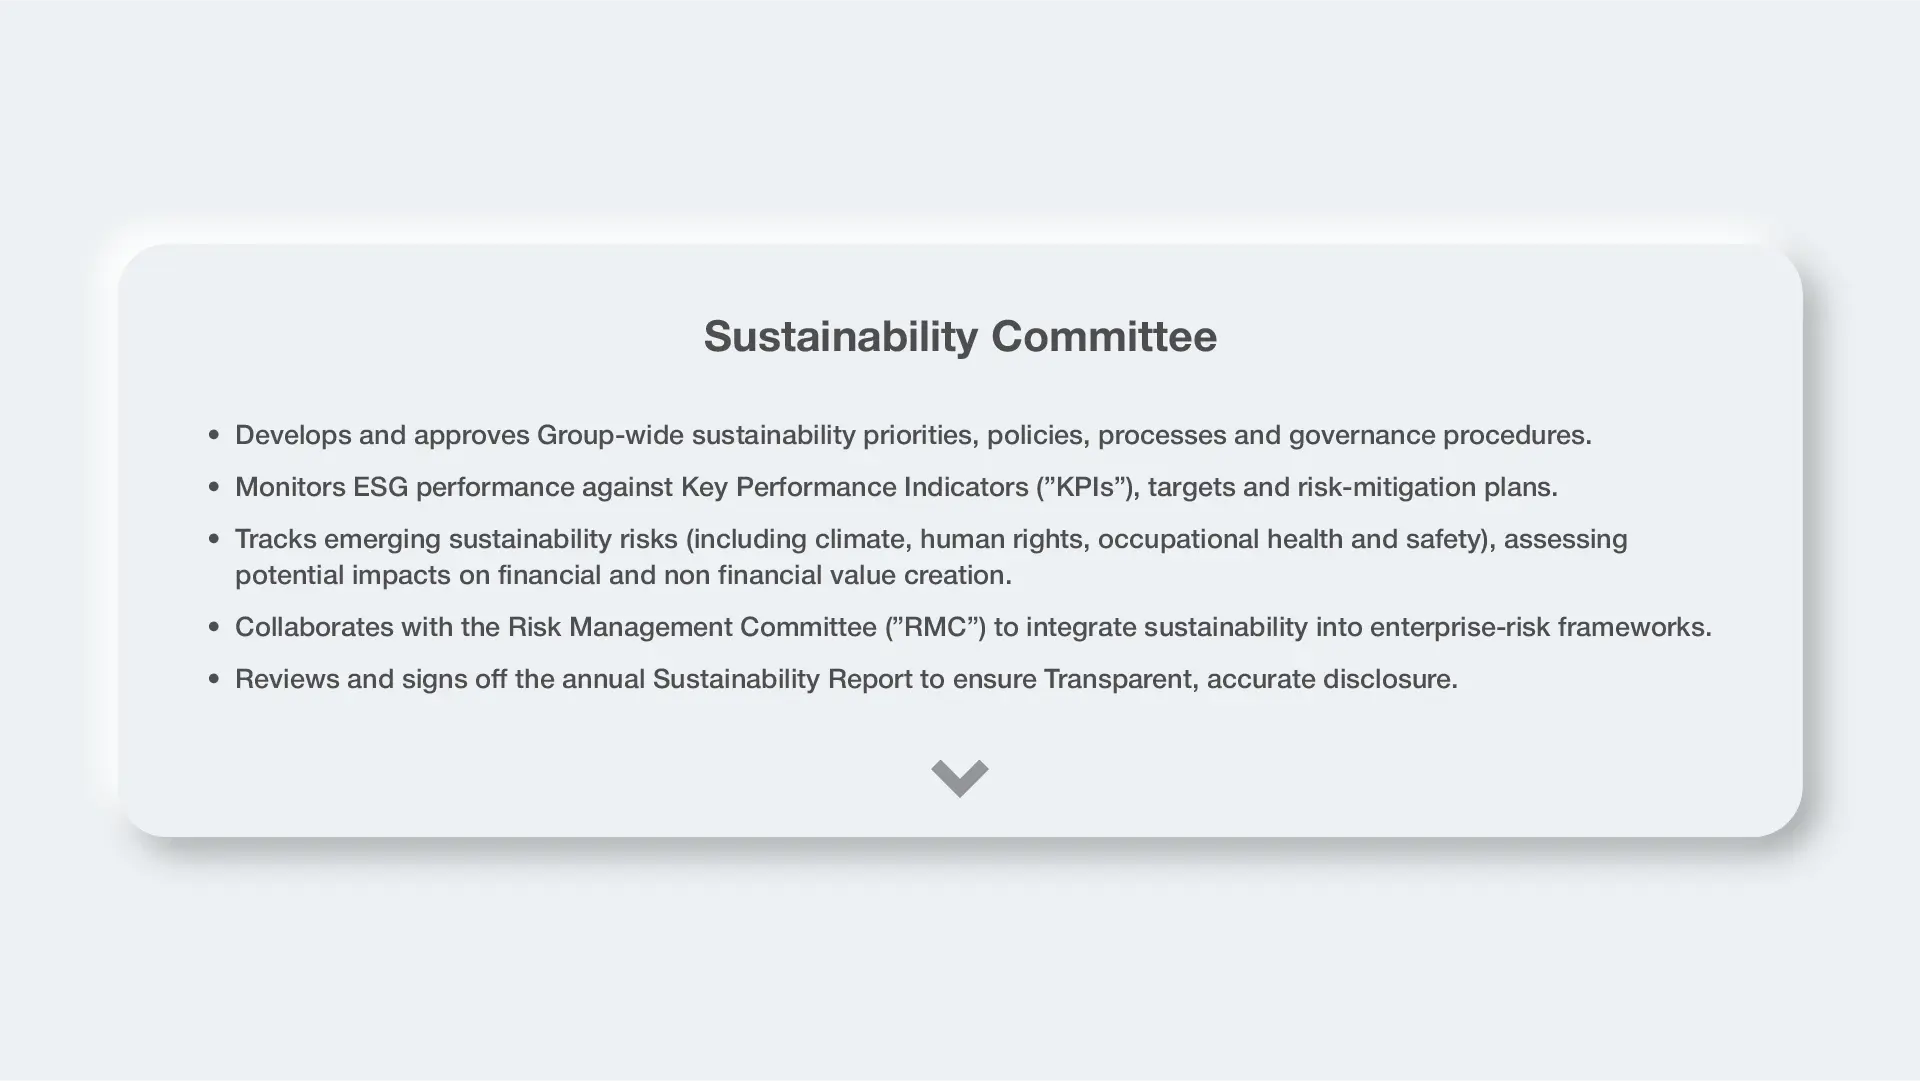The image size is (1920, 1081).
Task: Click the "Tracks emerging sustainability risks" line
Action: (930, 539)
